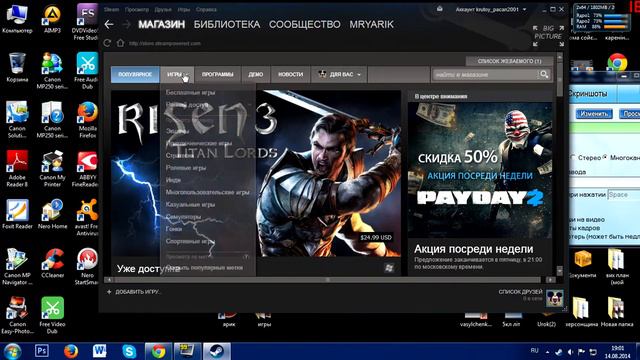The height and width of the screenshot is (360, 640).
Task: Open CCleaner desktop shortcut
Action: (52, 263)
